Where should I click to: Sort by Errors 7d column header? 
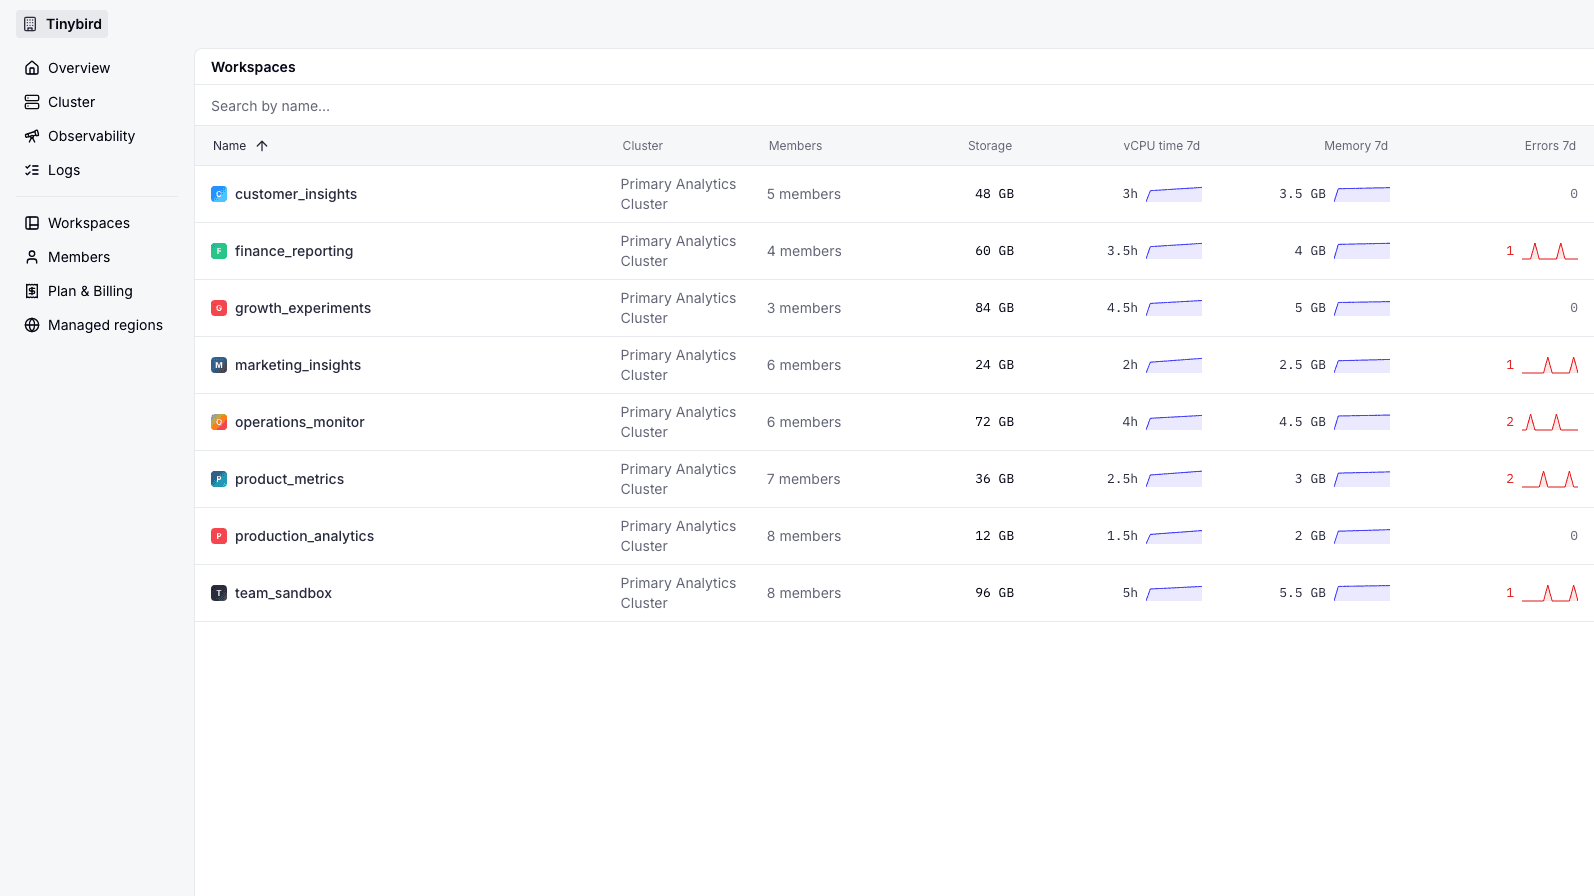(x=1550, y=146)
